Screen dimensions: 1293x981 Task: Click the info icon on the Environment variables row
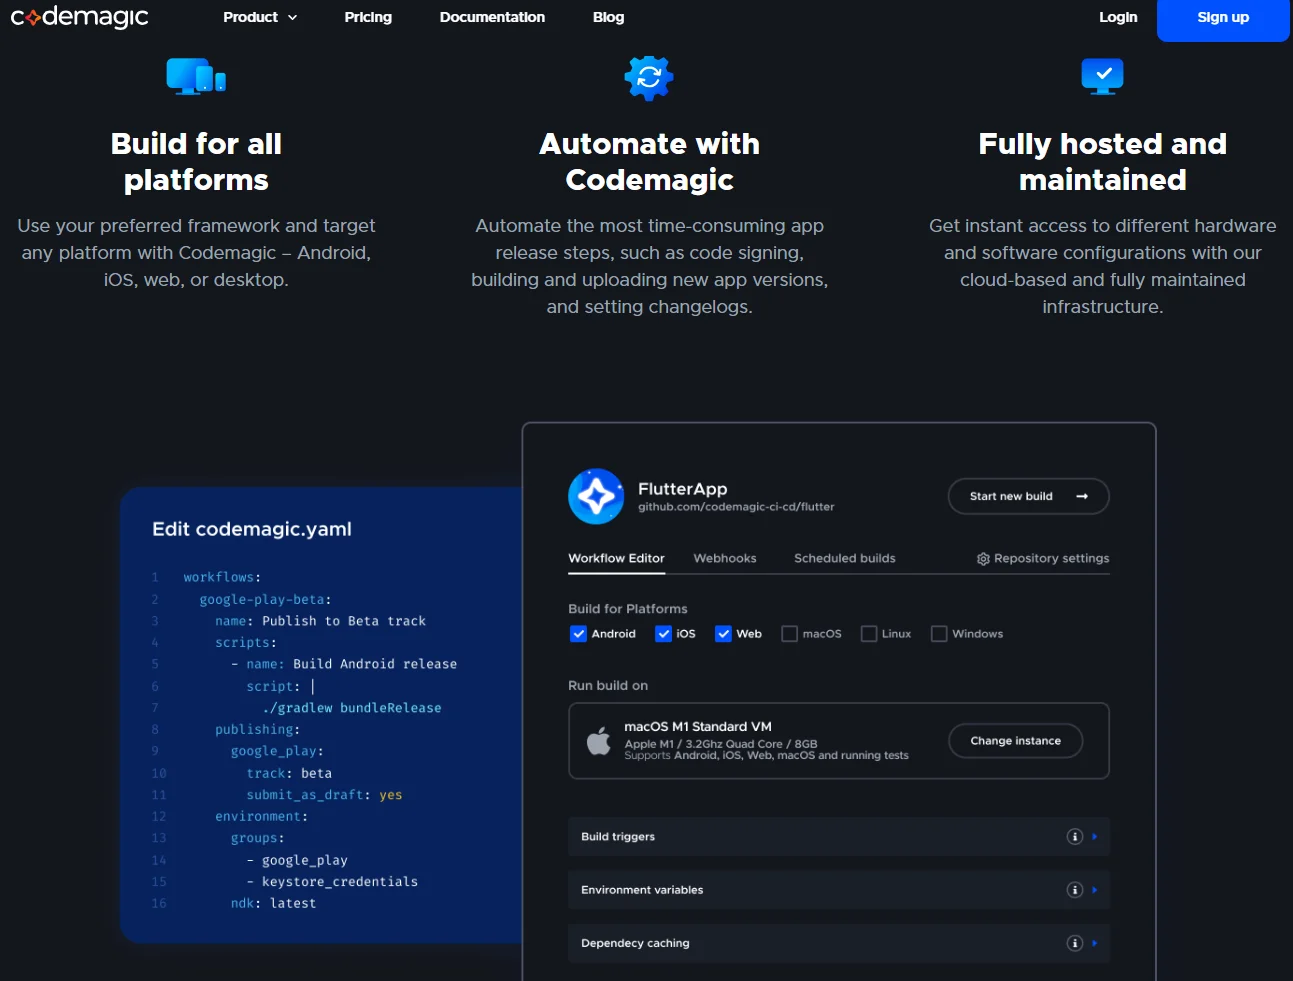(1075, 890)
